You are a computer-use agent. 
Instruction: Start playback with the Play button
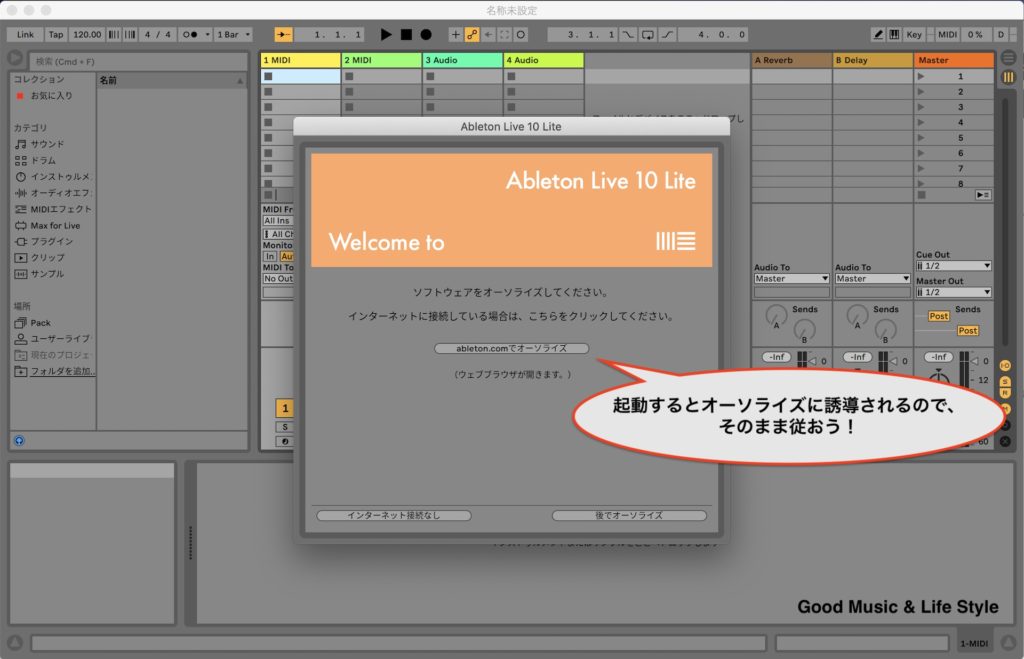point(386,35)
